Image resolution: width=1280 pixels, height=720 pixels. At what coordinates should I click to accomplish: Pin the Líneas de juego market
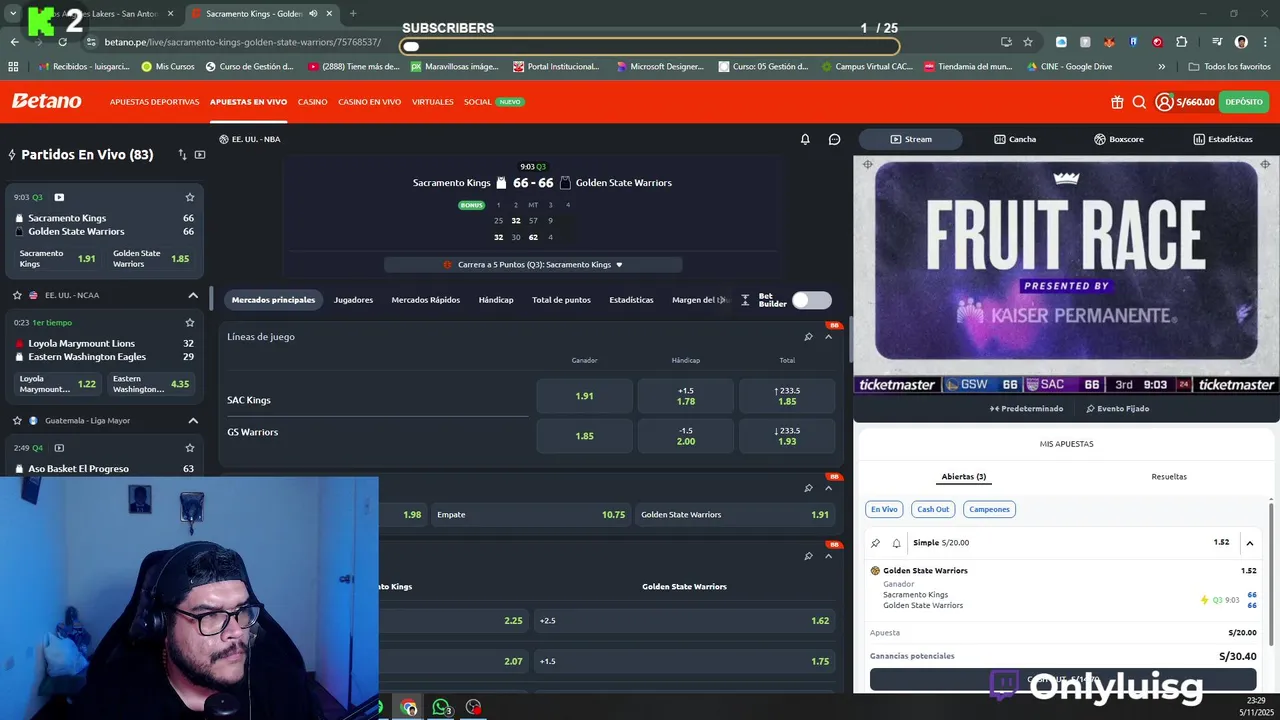[808, 337]
